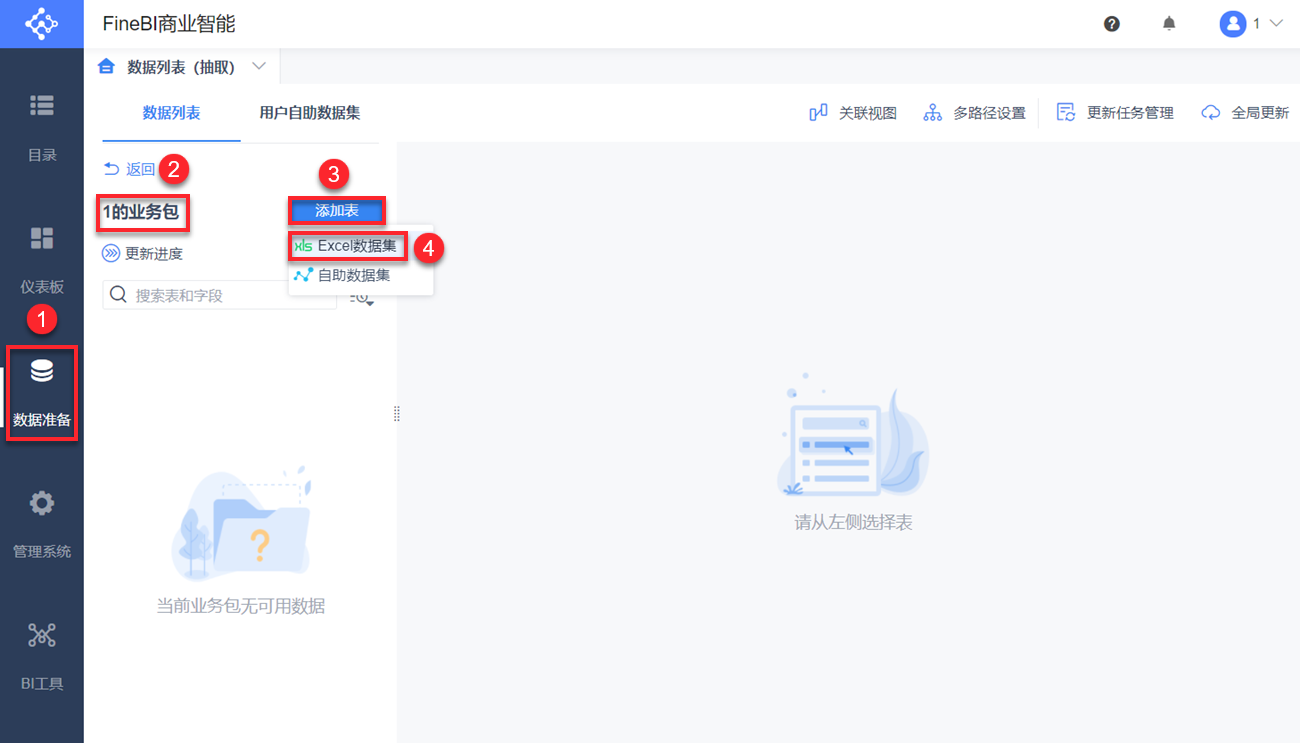Open the 目录 directory sidebar icon
The height and width of the screenshot is (743, 1300).
[x=42, y=104]
